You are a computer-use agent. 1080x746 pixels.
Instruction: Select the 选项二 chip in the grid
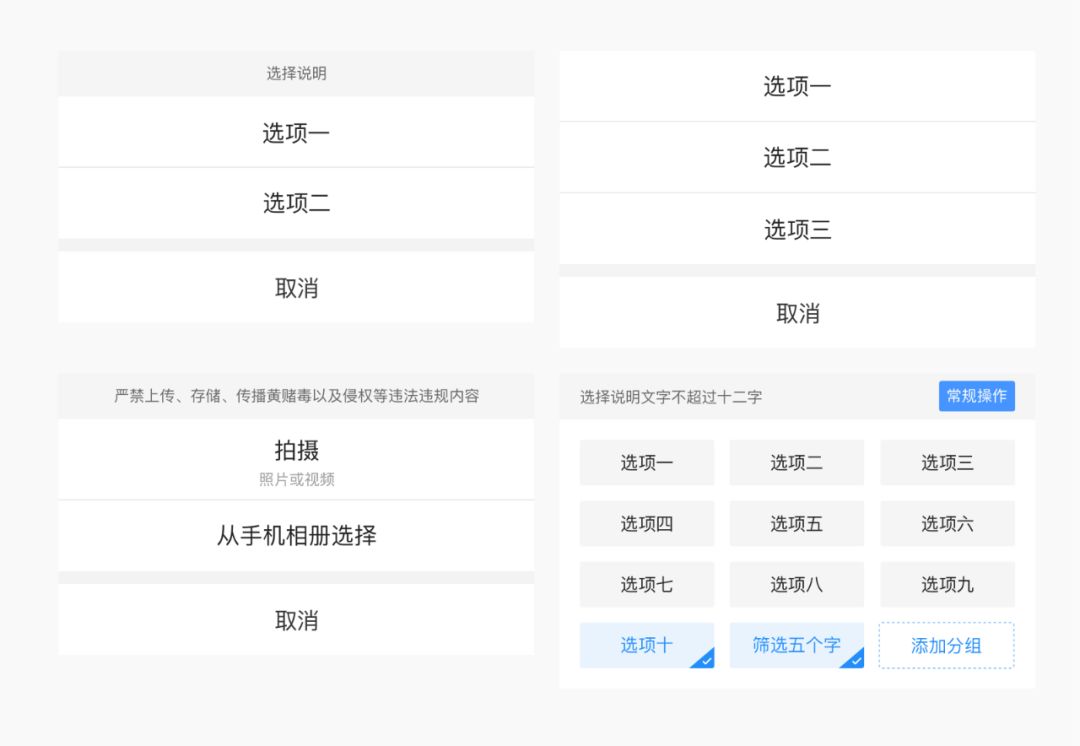pos(797,462)
